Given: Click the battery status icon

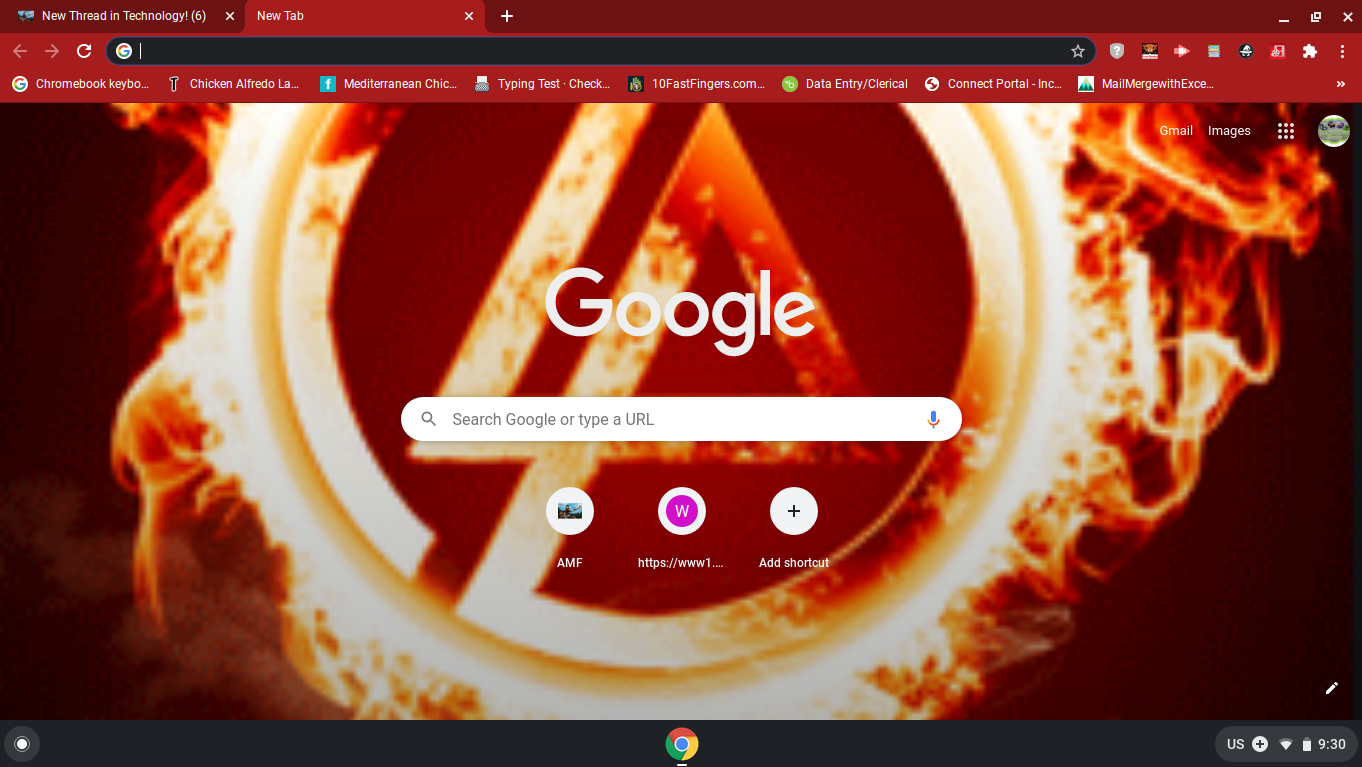Looking at the screenshot, I should click(x=1306, y=744).
